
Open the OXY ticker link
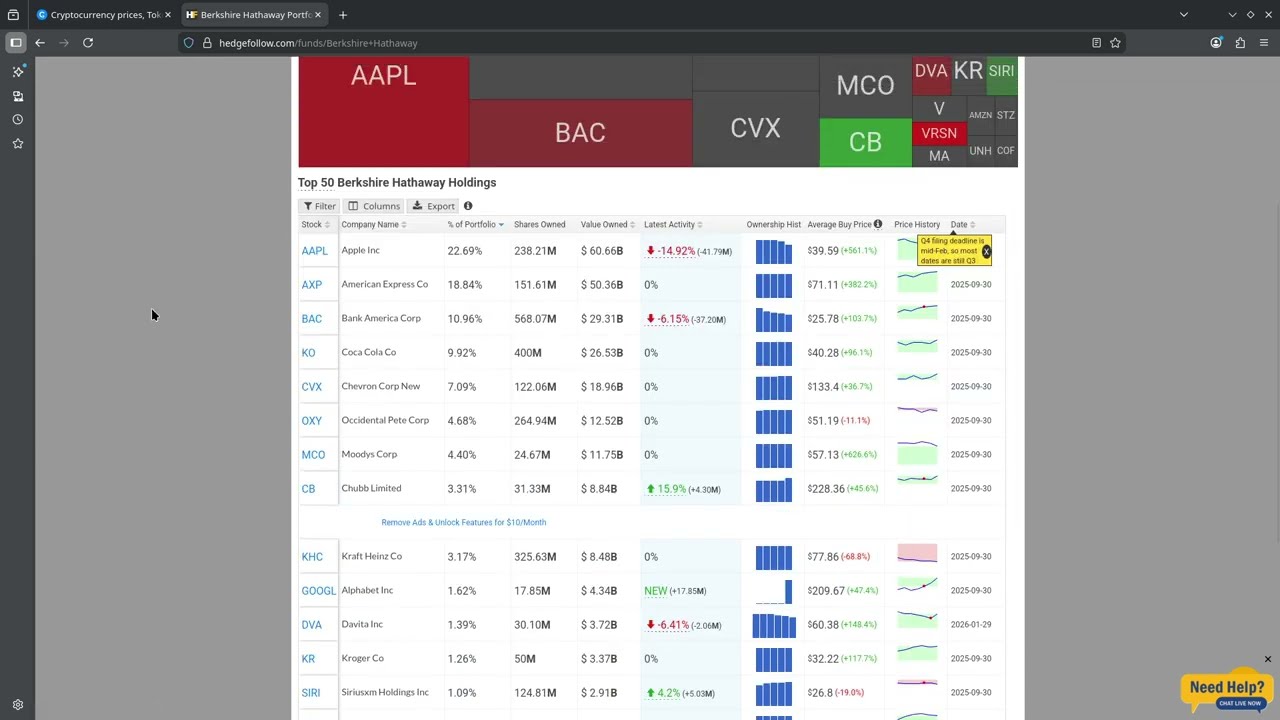312,421
